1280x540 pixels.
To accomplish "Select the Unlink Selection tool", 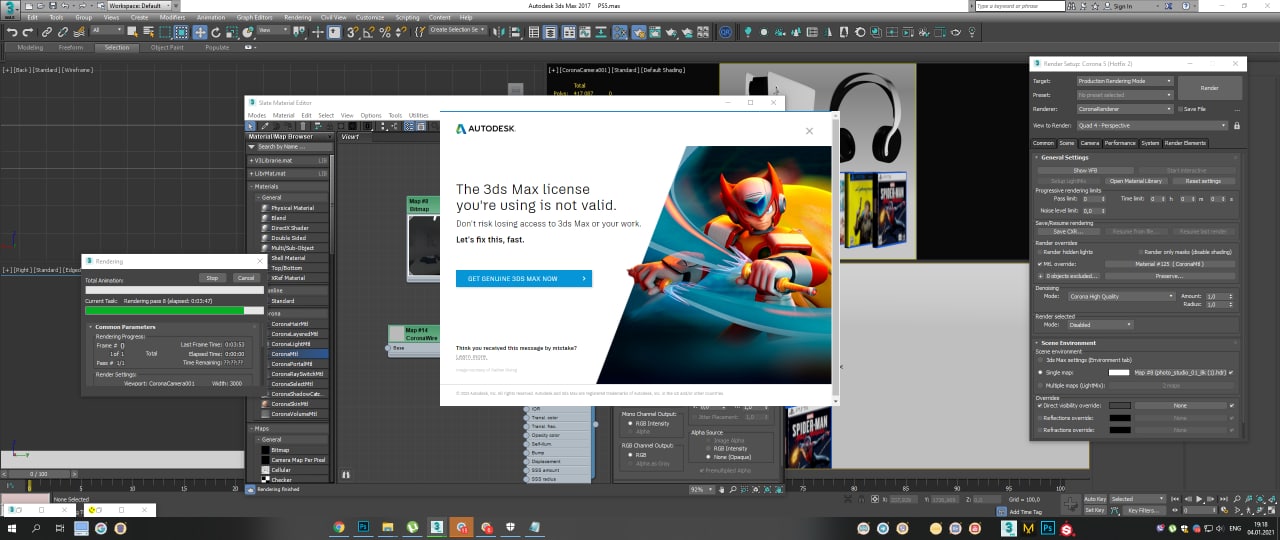I will coord(62,32).
